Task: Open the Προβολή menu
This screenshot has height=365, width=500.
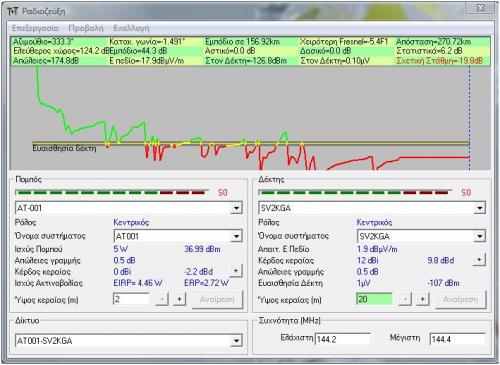Action: click(x=86, y=28)
